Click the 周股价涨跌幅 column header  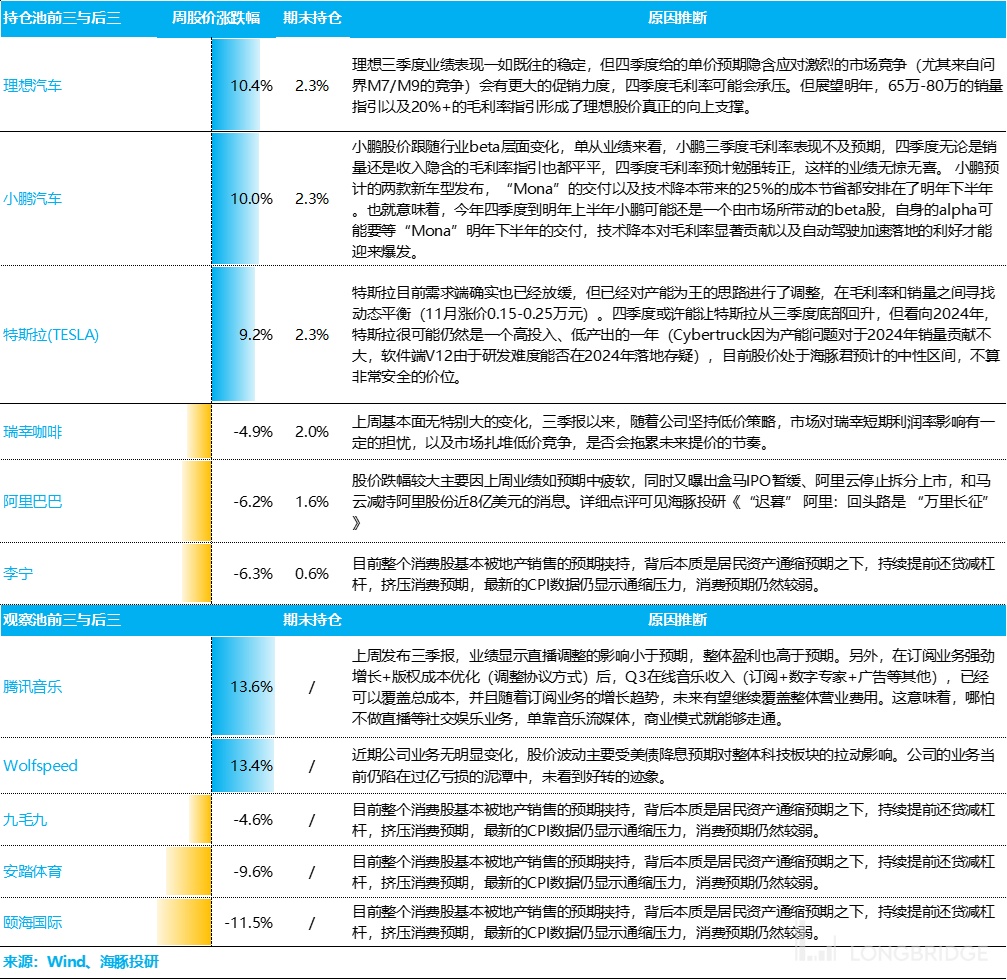click(x=216, y=17)
